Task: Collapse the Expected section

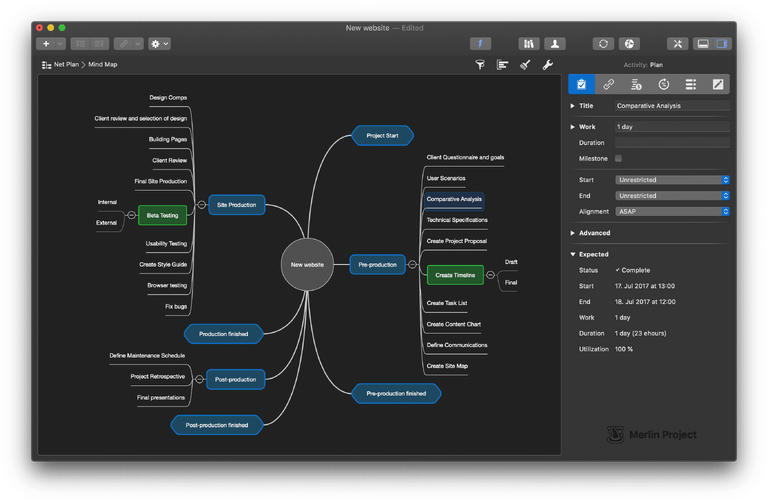Action: coord(572,255)
